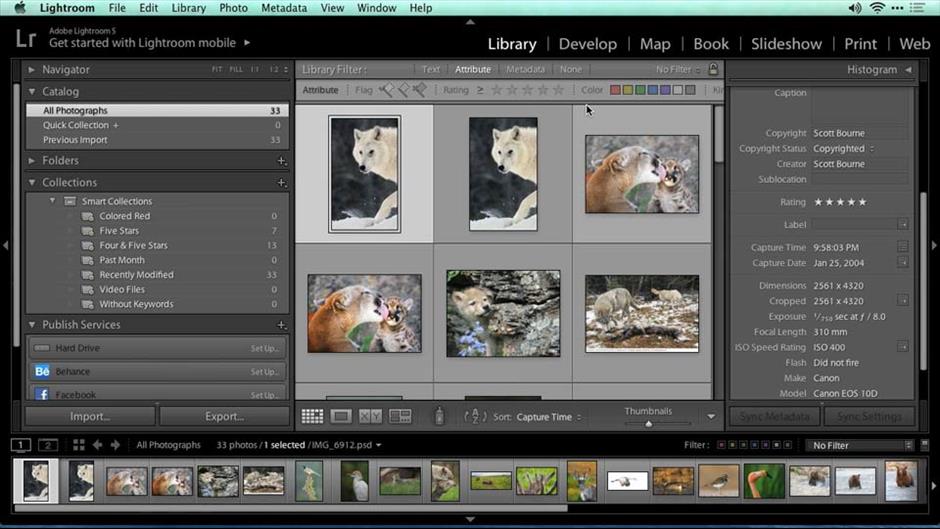Click the Thumbnails size slider handle
Screen dimensions: 940x529
click(x=649, y=424)
